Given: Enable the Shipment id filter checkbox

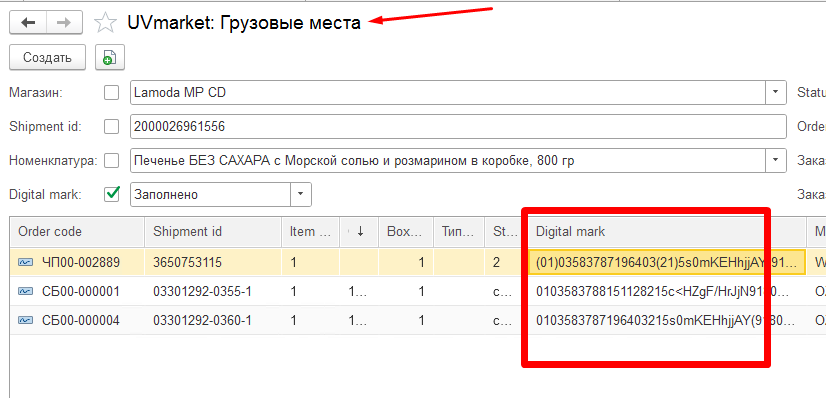Looking at the screenshot, I should 112,126.
